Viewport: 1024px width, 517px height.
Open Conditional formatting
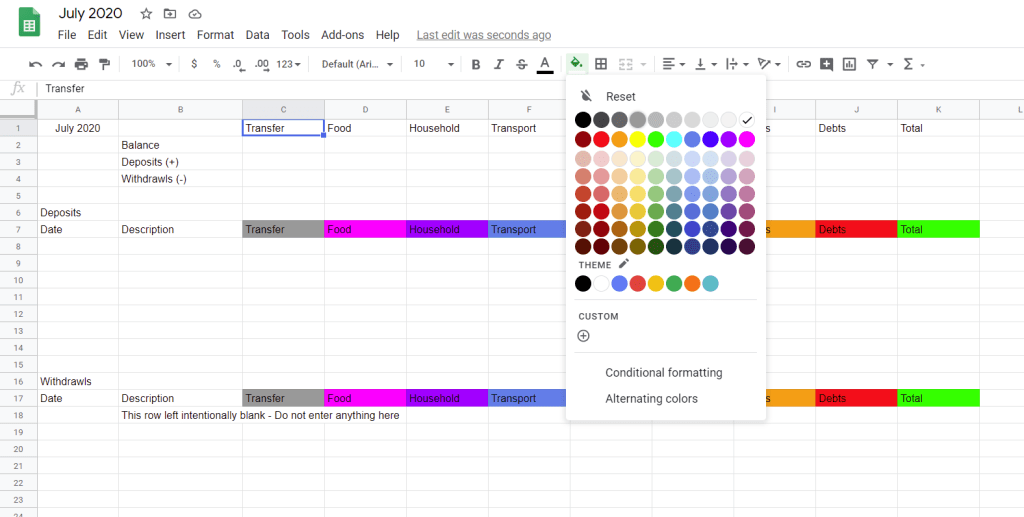point(663,373)
